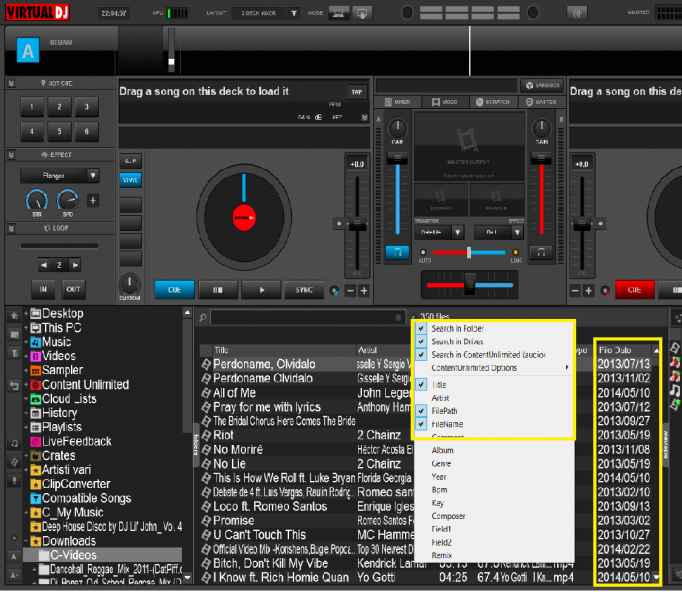Open Music folder icon in browser tree

click(x=36, y=342)
